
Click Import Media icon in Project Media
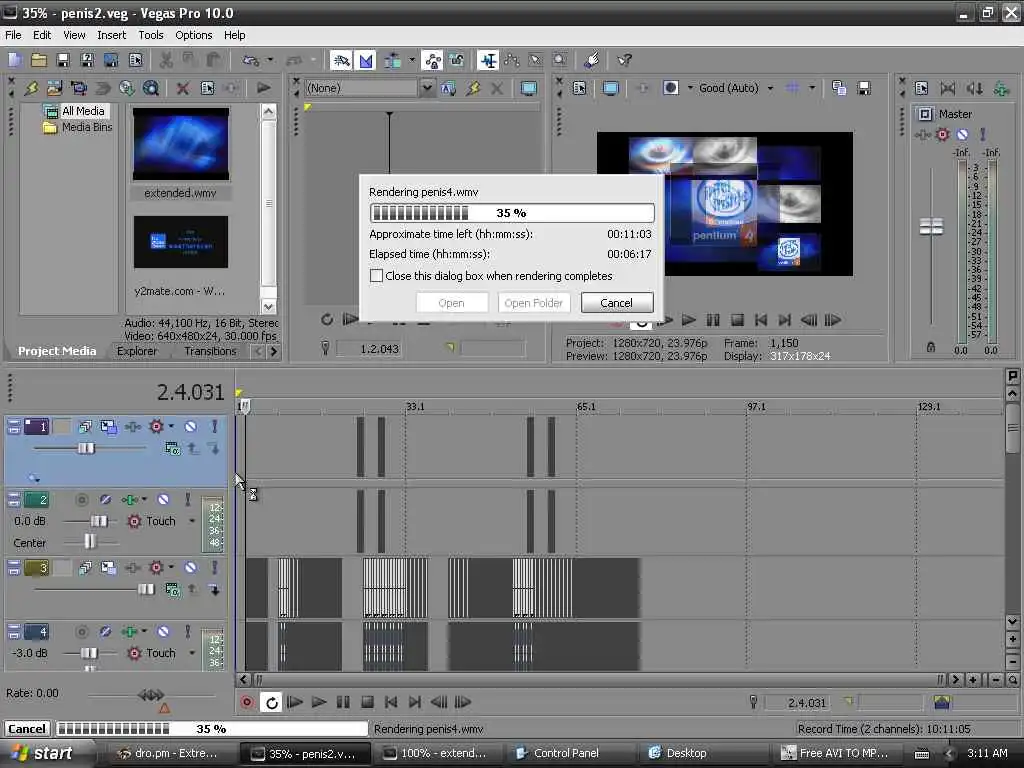tap(54, 88)
